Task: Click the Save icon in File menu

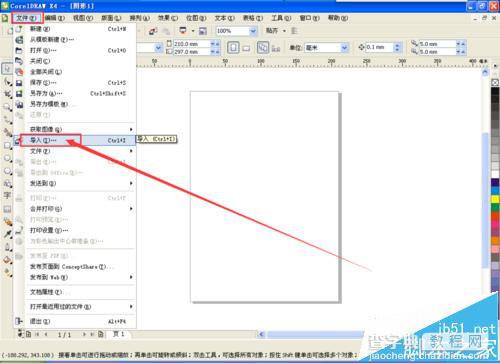Action: coord(19,83)
